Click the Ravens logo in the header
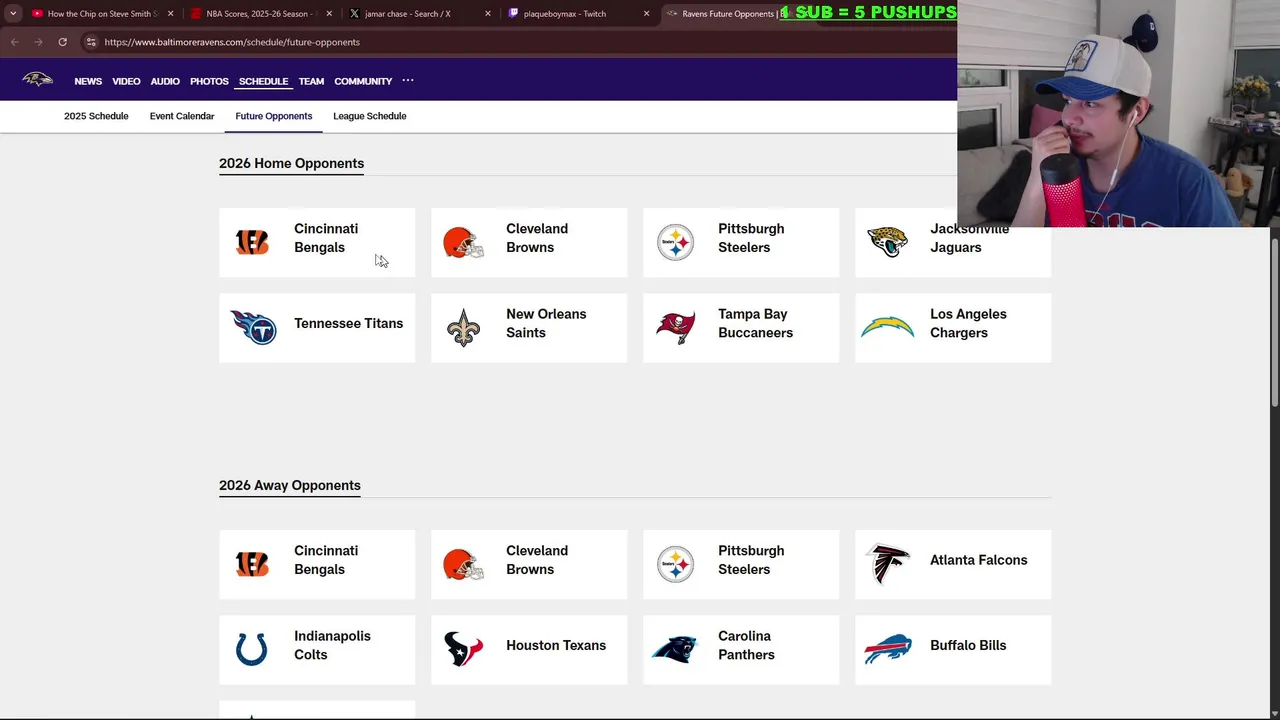The height and width of the screenshot is (720, 1280). 38,80
